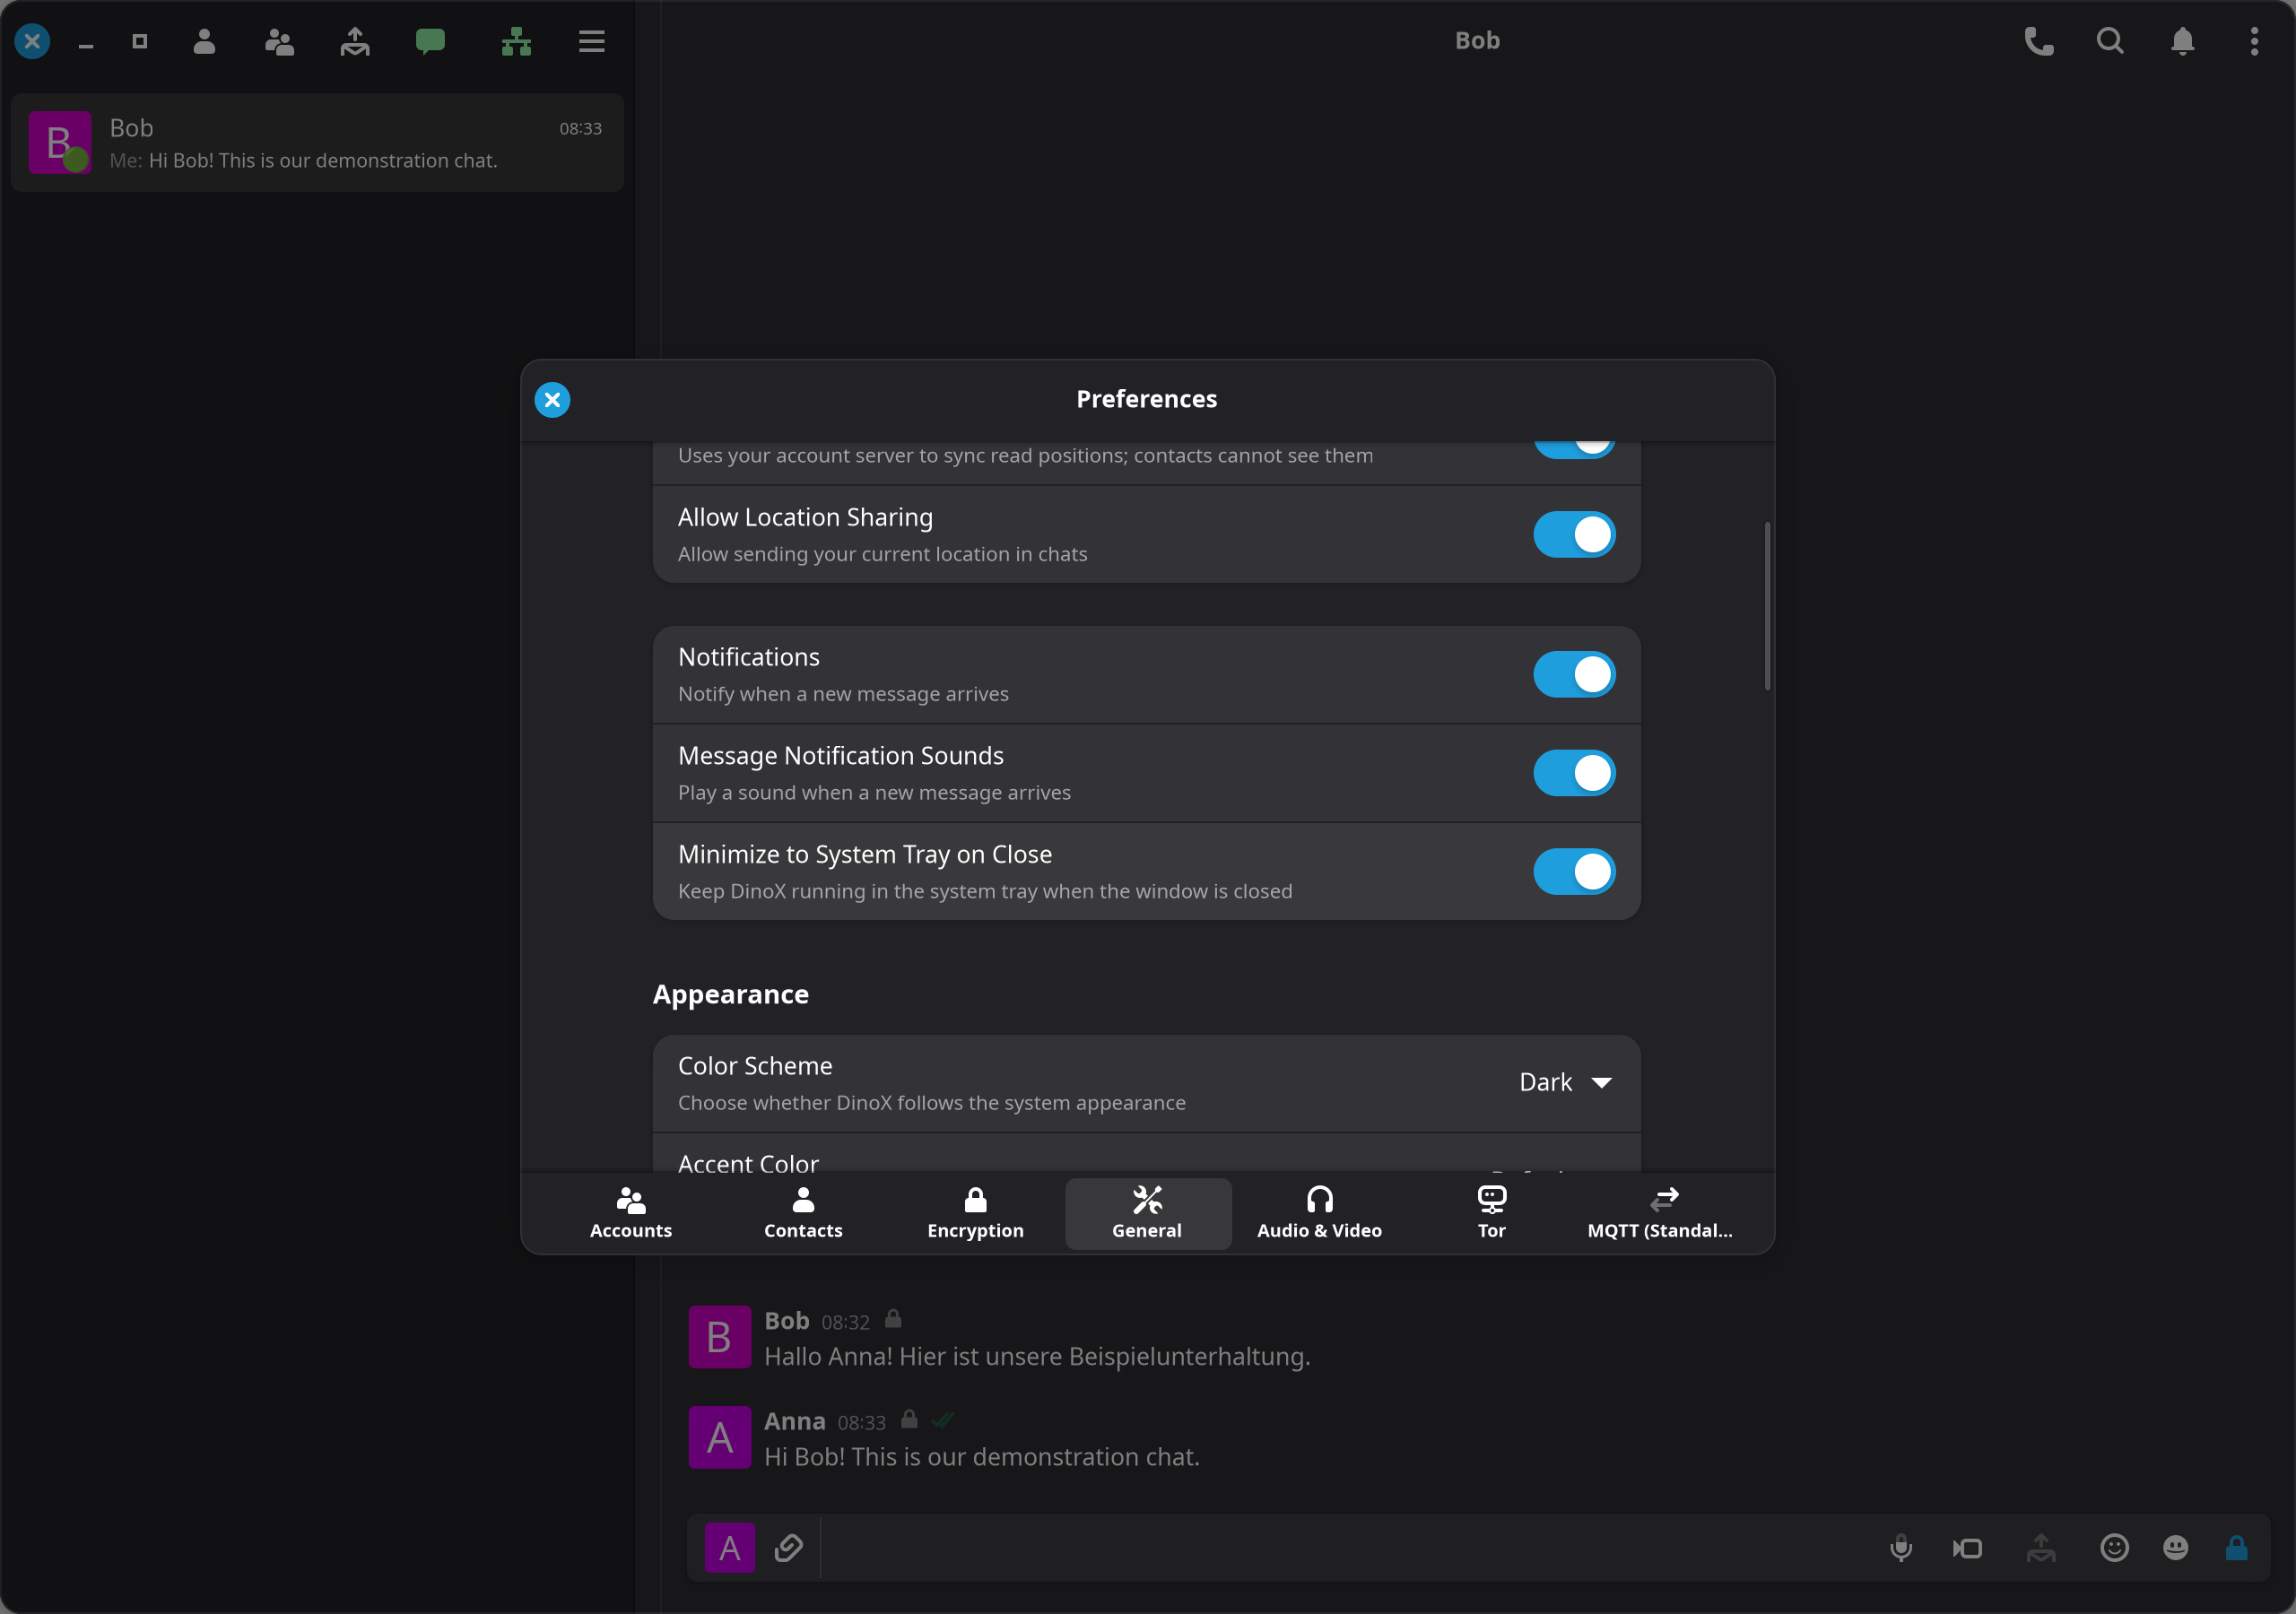Click Anna's avatar in the chat message
Viewport: 2296px width, 1614px height.
point(719,1437)
